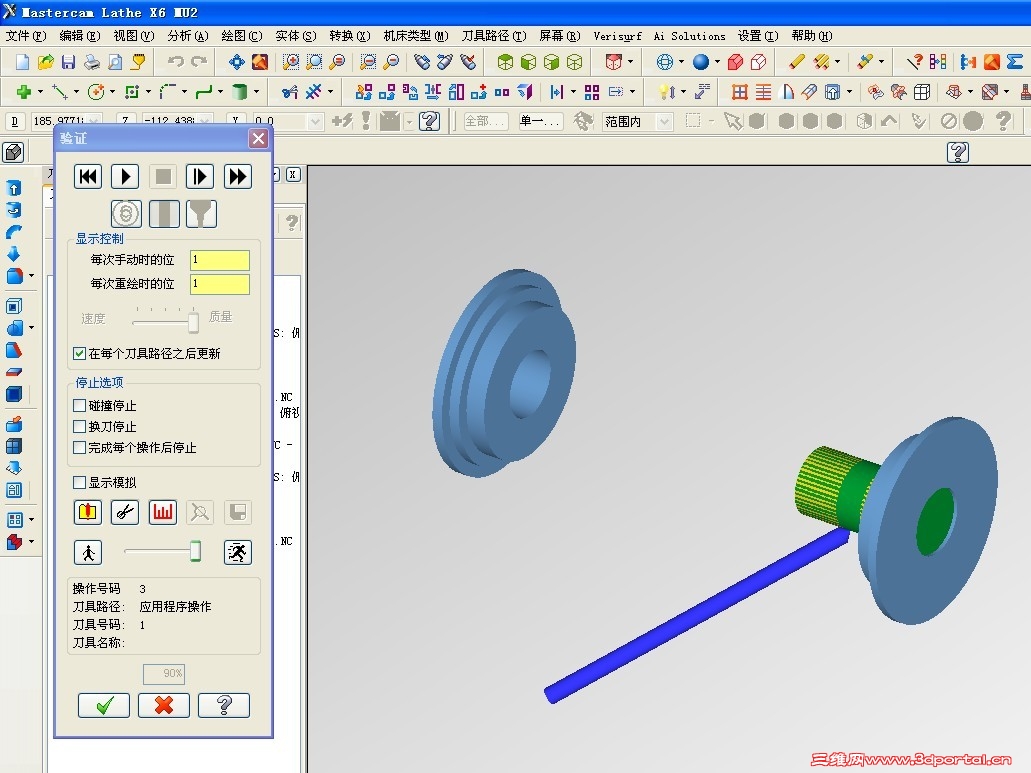Click the blue up-arrow sidebar icon
The image size is (1031, 773).
[14, 188]
